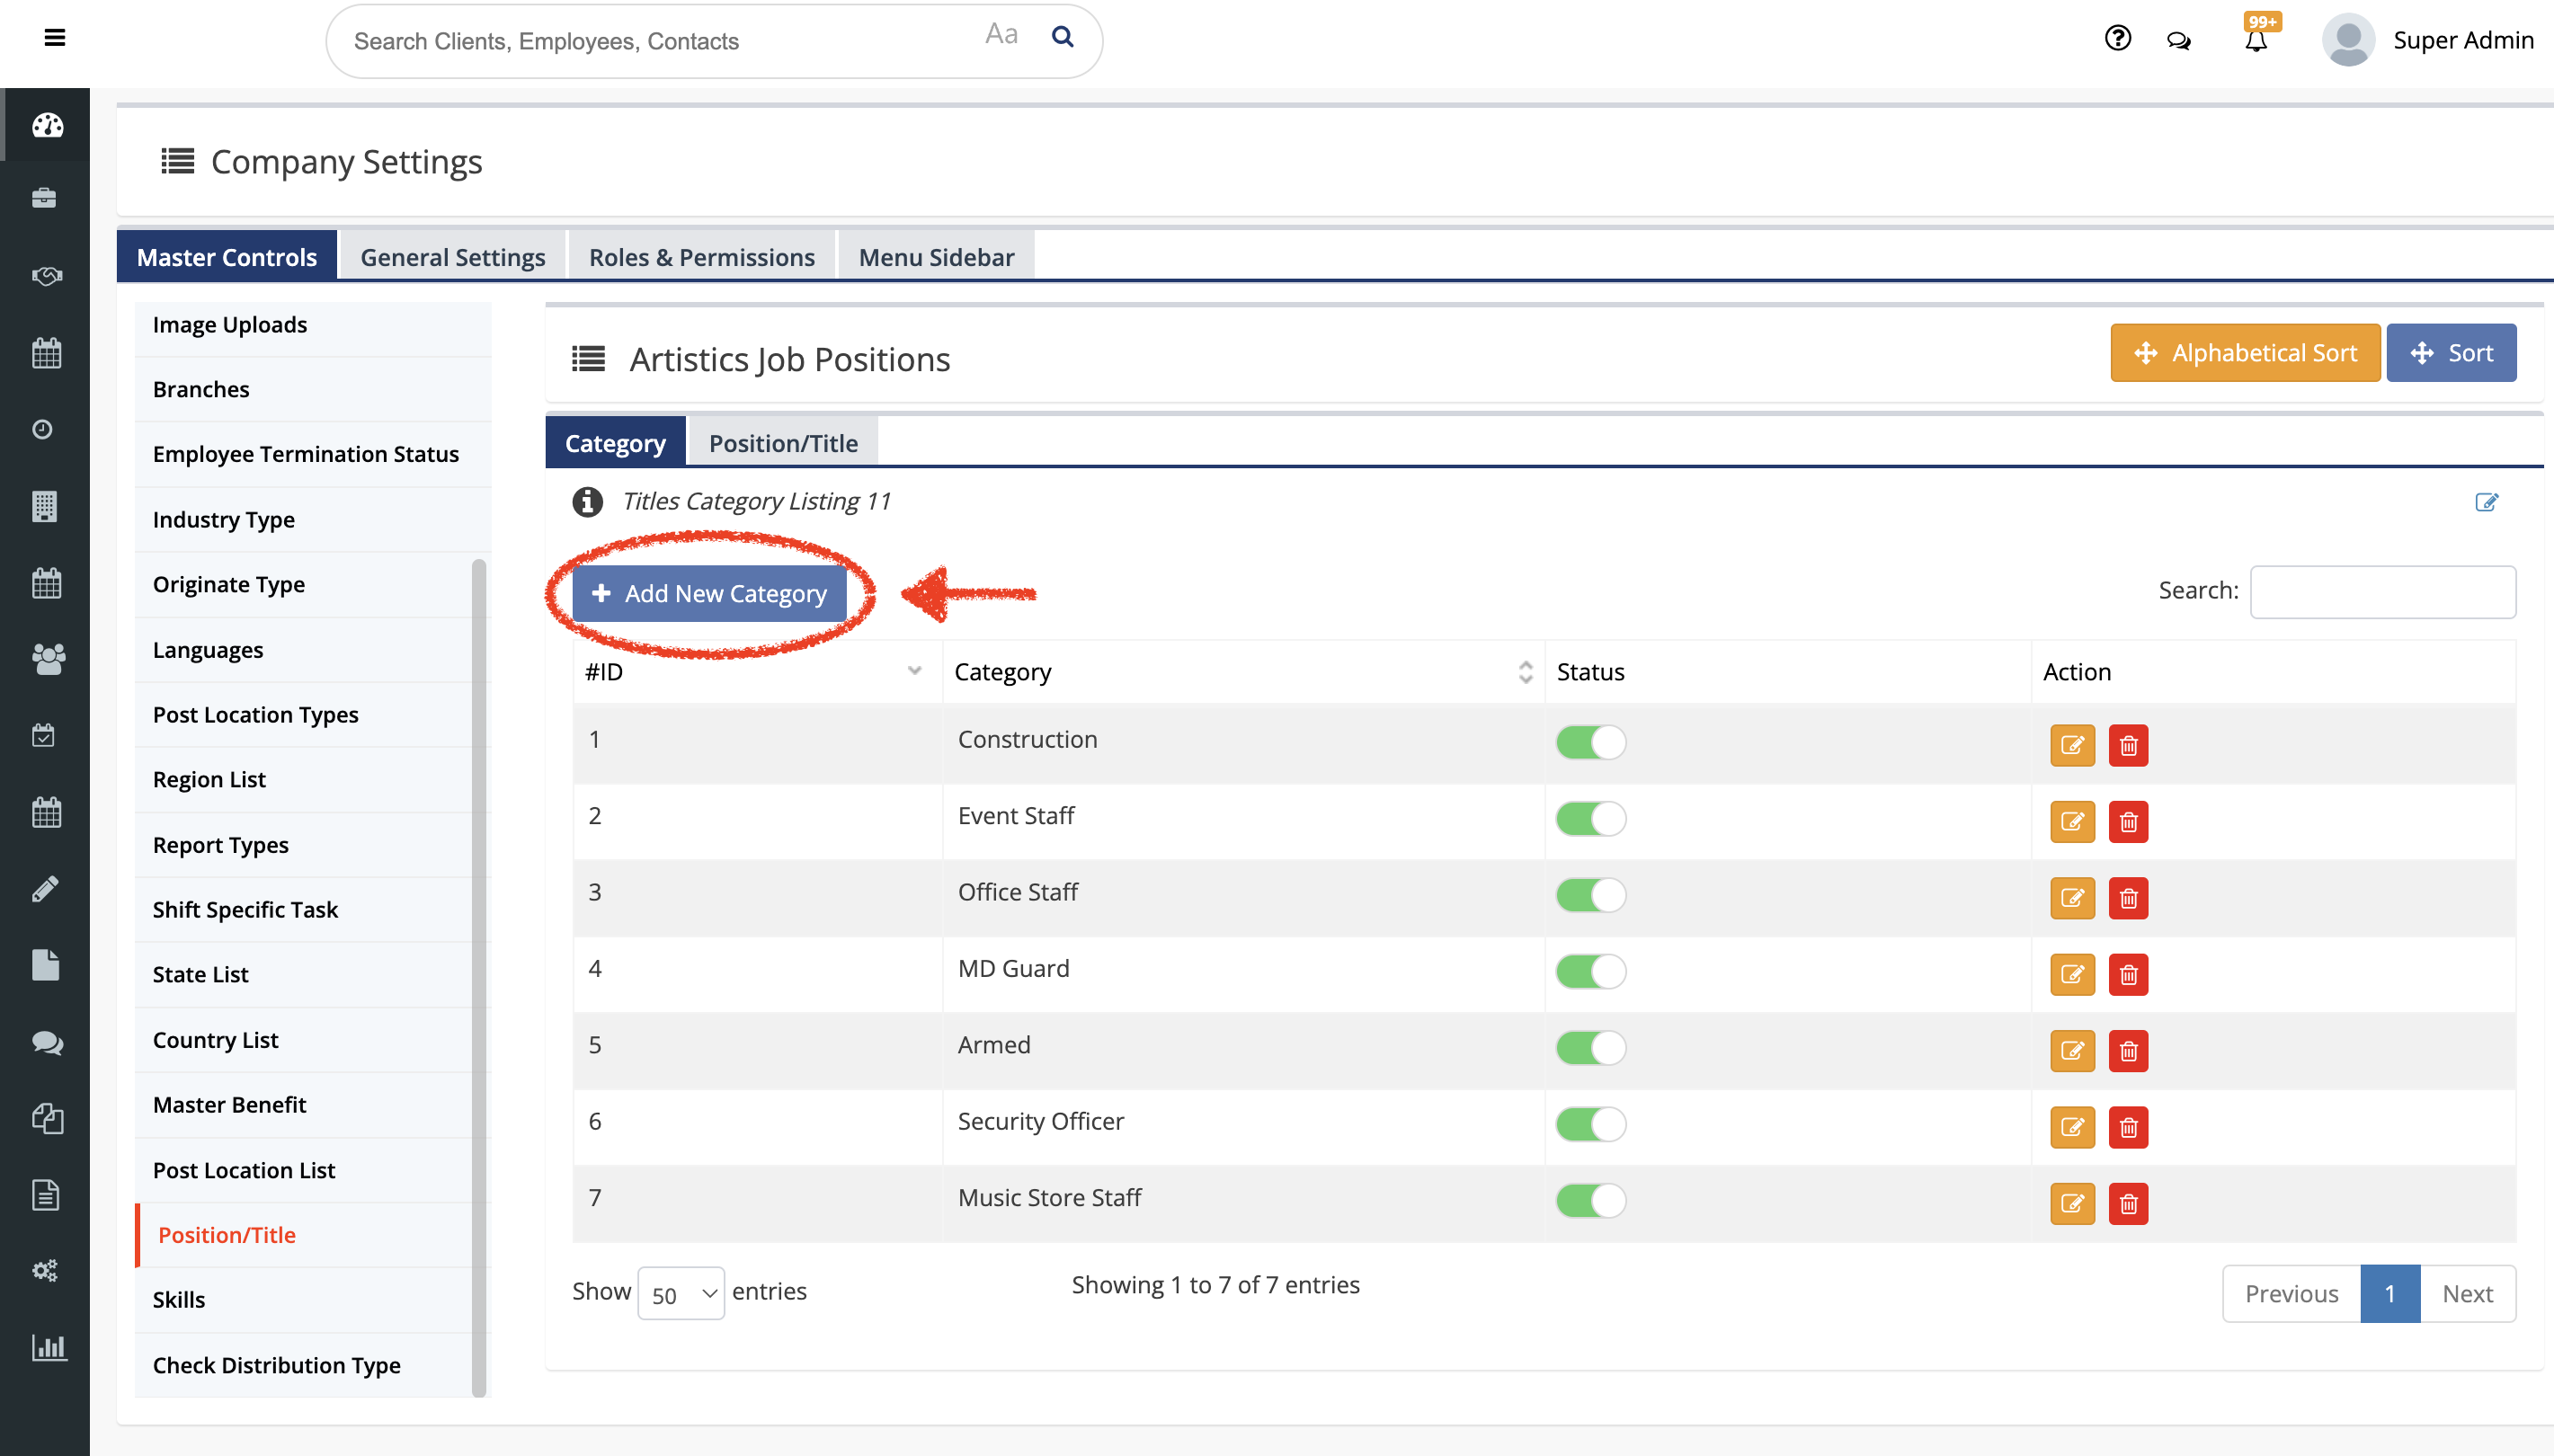
Task: Toggle status of MD Guard category
Action: (1590, 972)
